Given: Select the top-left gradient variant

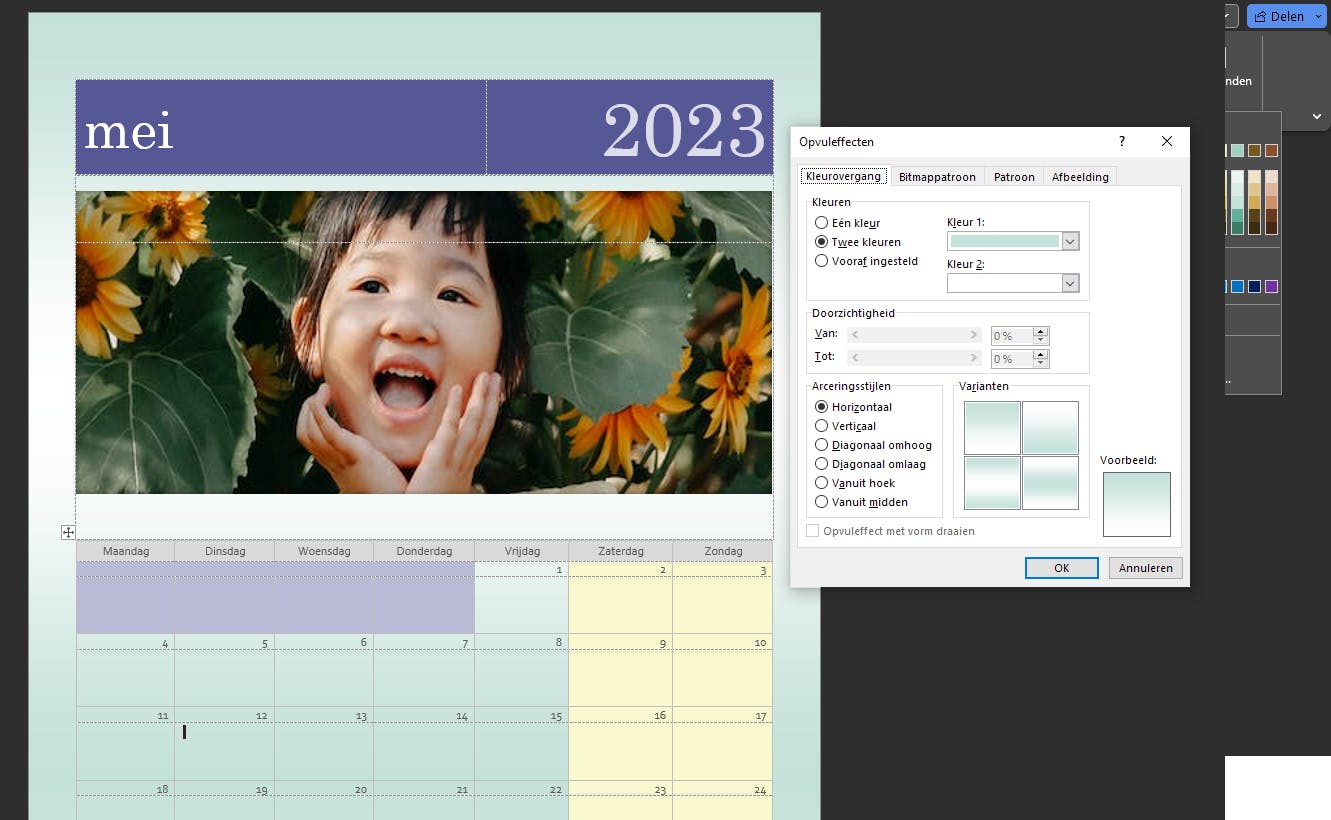Looking at the screenshot, I should click(992, 428).
